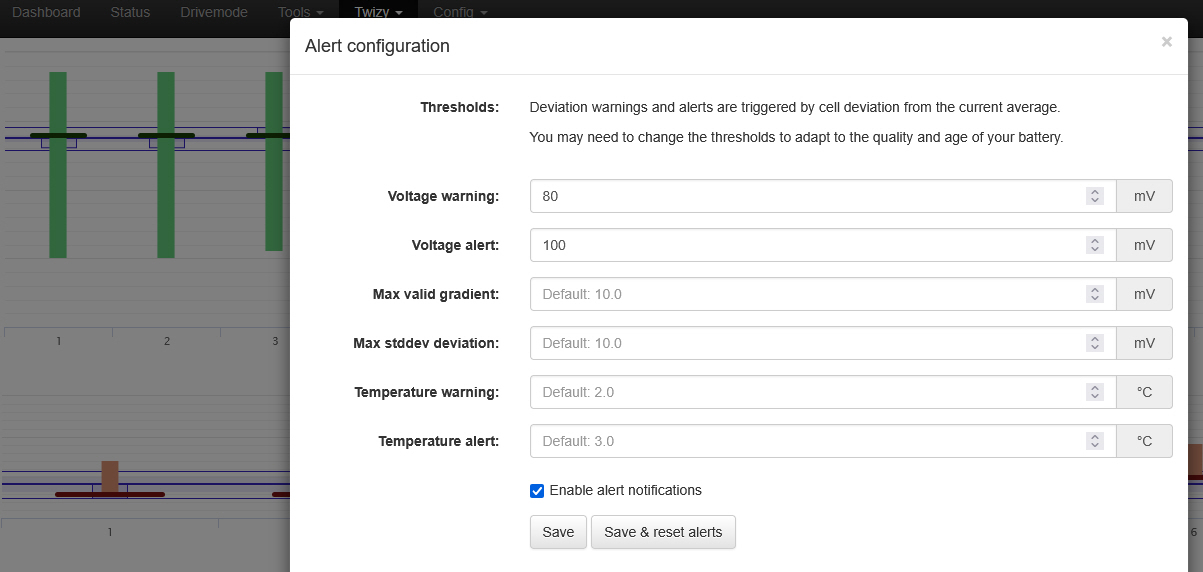Go to the Dashboard page
The image size is (1203, 572).
[x=46, y=12]
